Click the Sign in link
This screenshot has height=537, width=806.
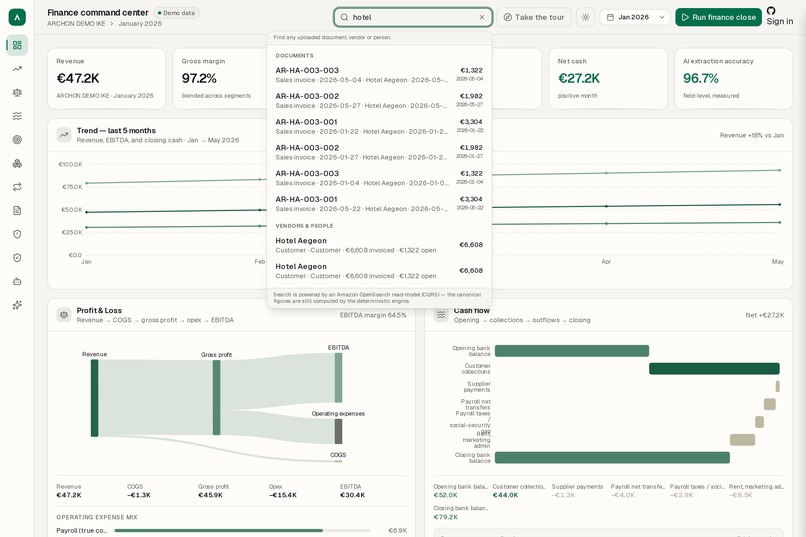pyautogui.click(x=780, y=22)
